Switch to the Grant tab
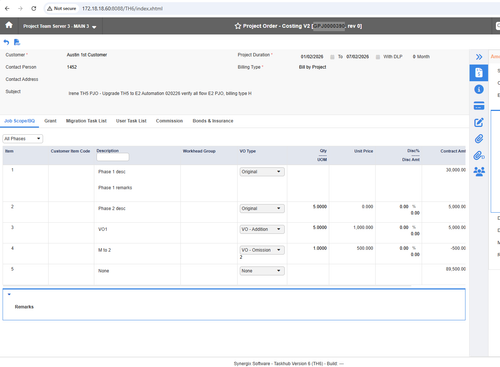This screenshot has width=500, height=367. (x=50, y=121)
